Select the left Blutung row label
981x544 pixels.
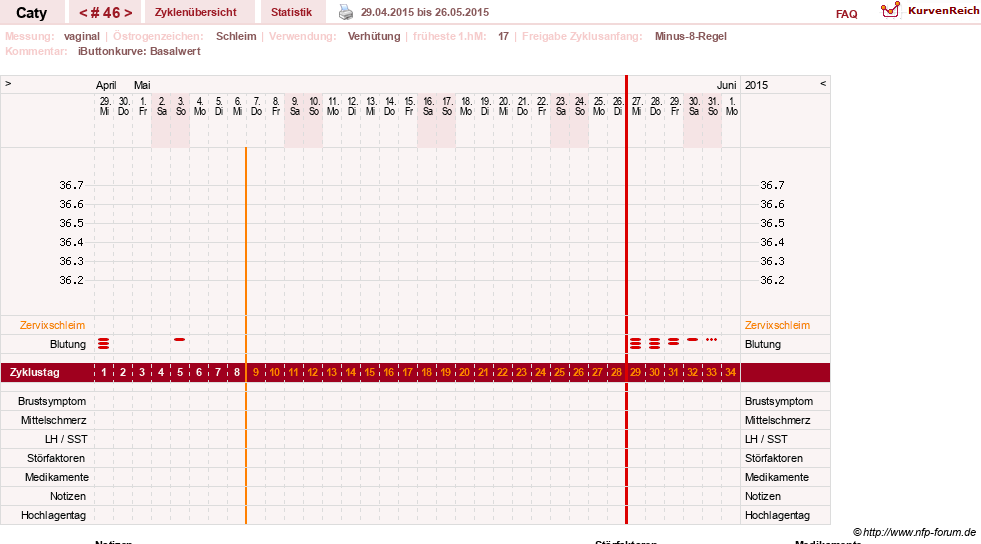68,345
